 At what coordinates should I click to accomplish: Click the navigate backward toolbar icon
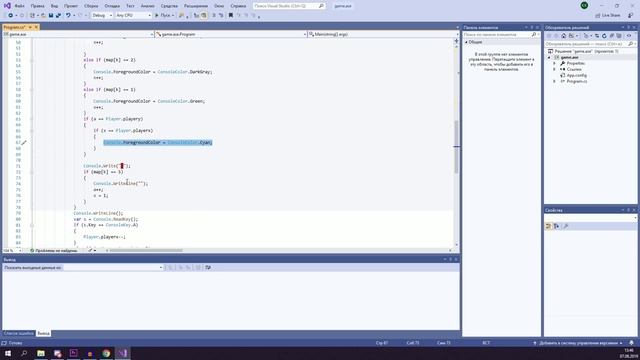10,15
